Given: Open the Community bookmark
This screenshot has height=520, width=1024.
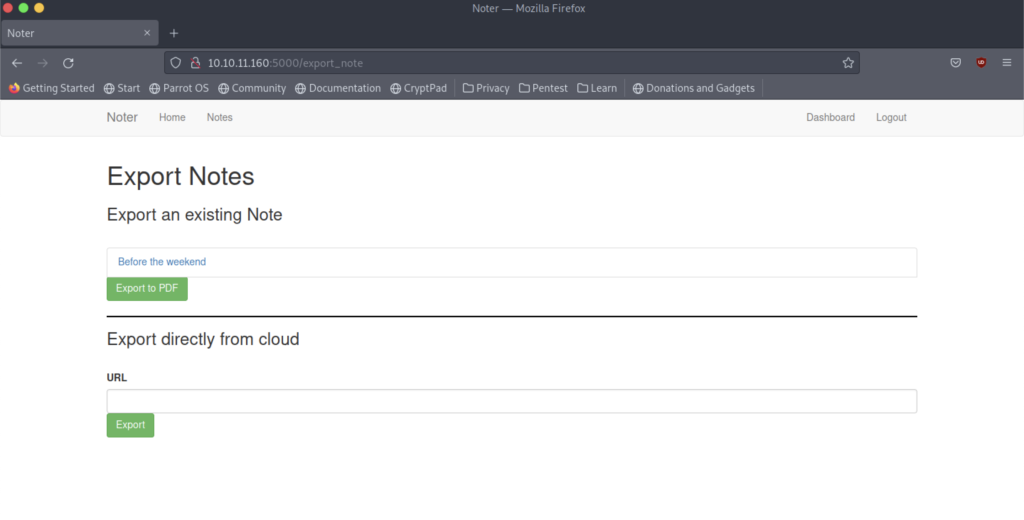Looking at the screenshot, I should [x=252, y=88].
